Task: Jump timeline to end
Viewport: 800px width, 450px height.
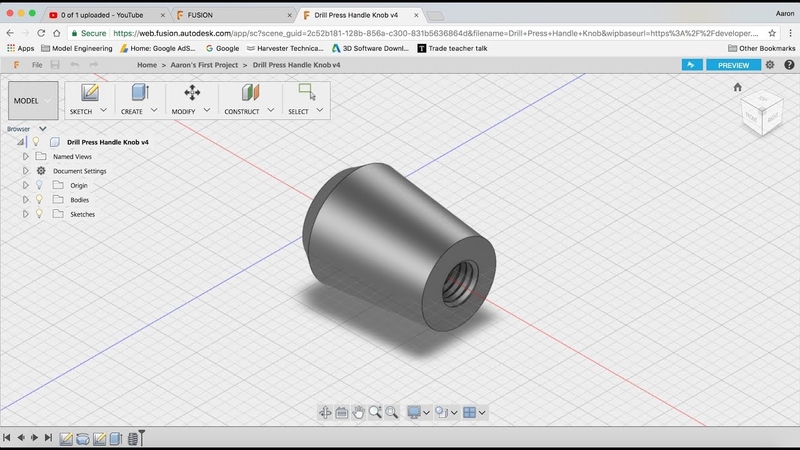Action: 48,438
